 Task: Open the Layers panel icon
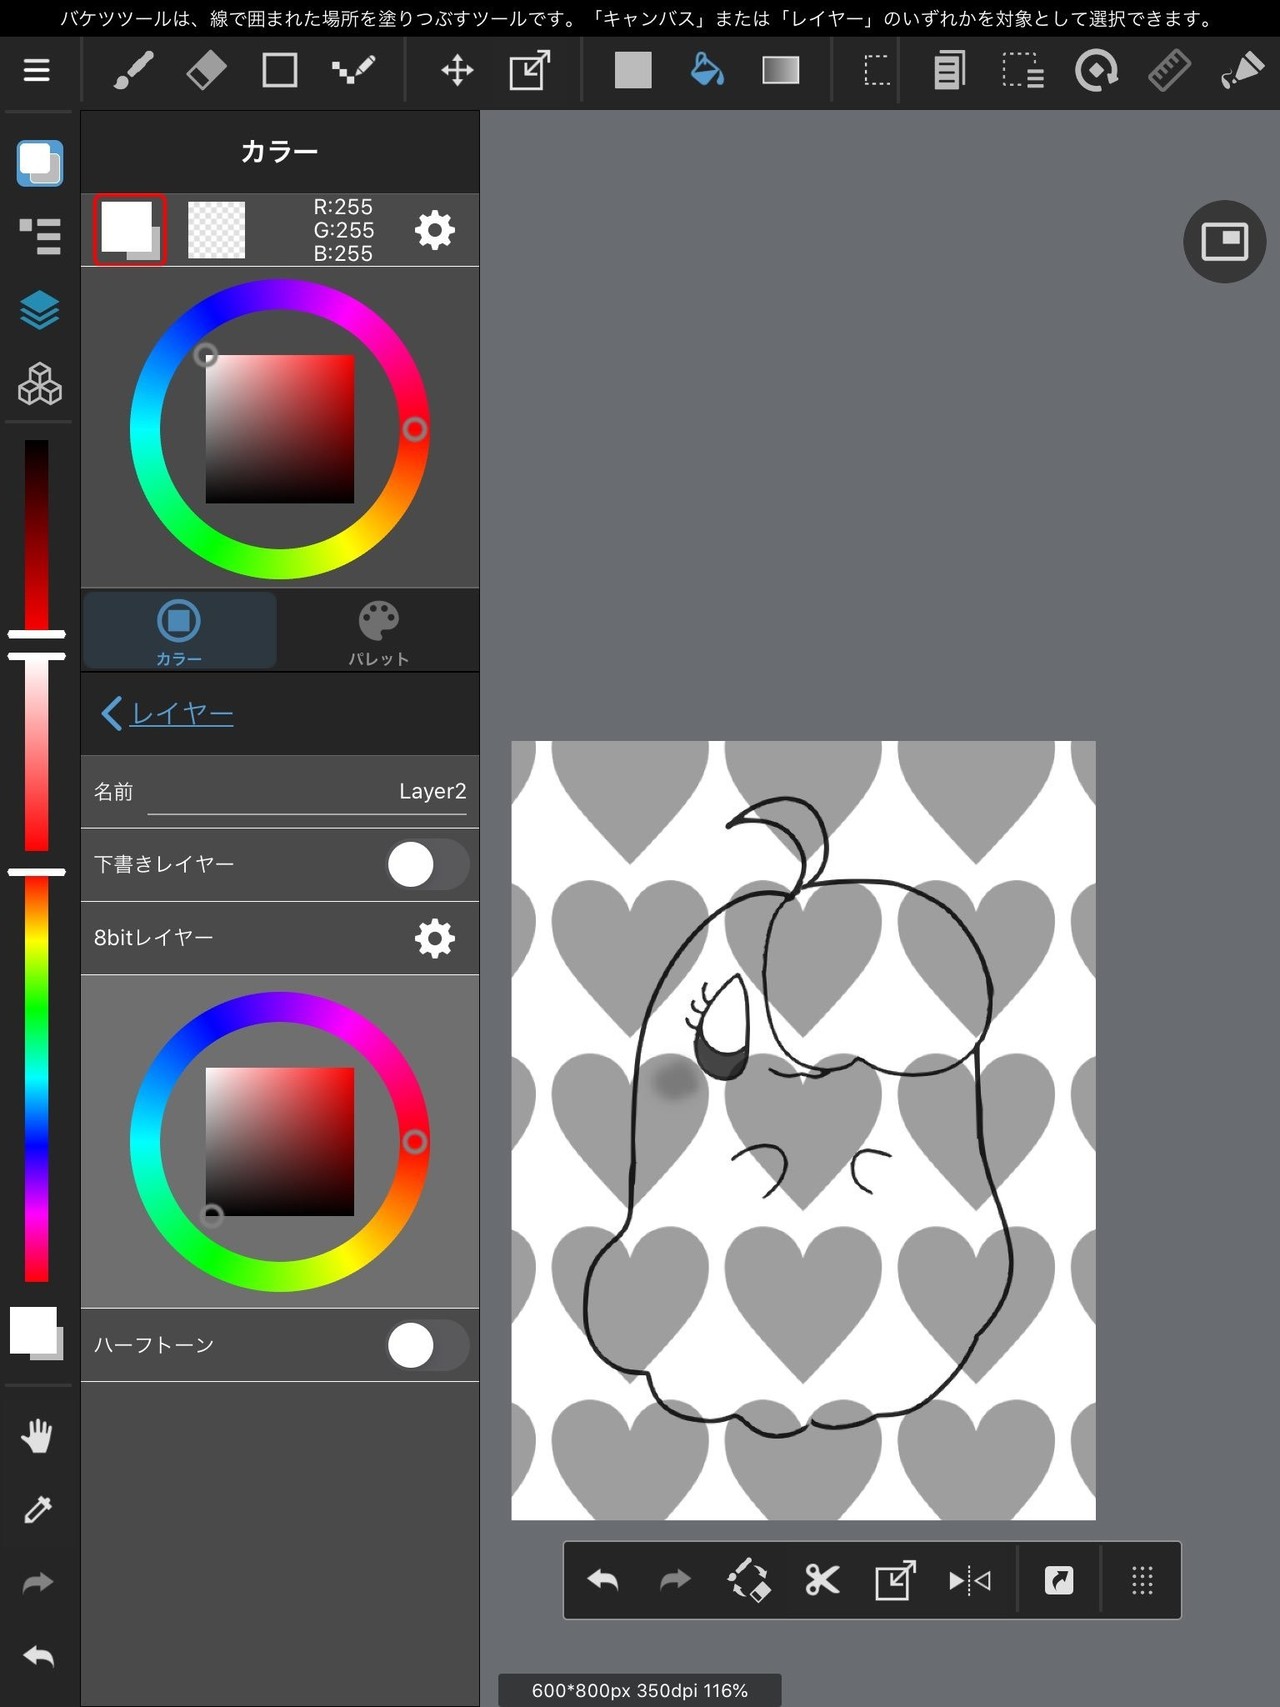coord(40,310)
